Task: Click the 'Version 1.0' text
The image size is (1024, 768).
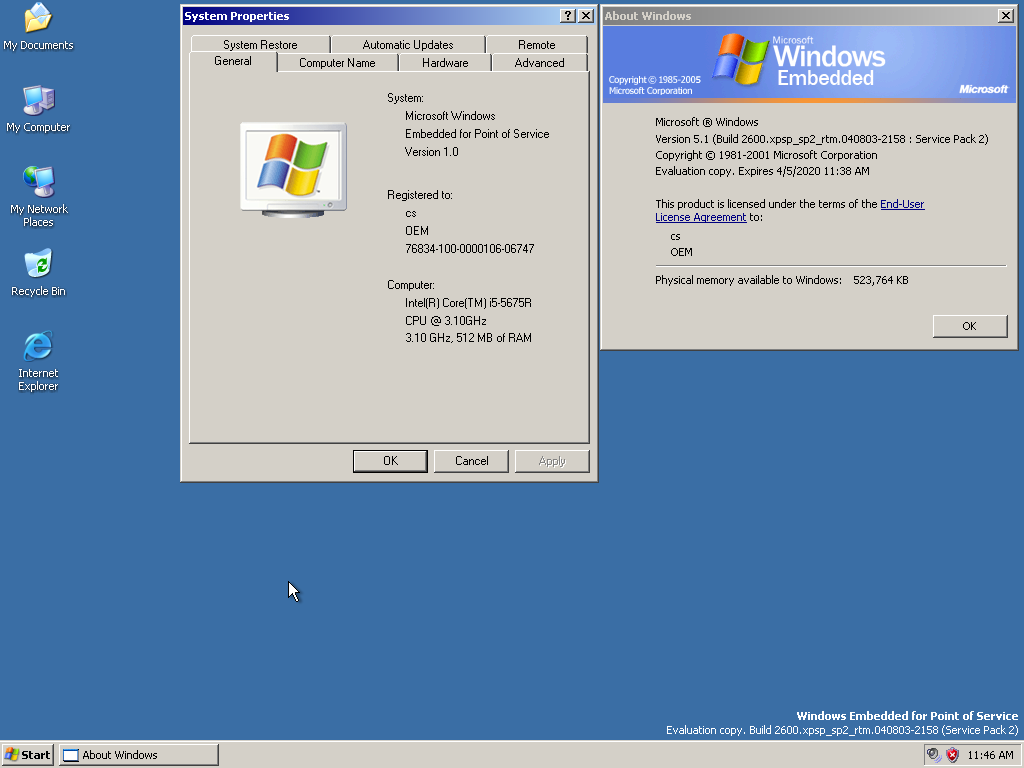Action: (432, 152)
